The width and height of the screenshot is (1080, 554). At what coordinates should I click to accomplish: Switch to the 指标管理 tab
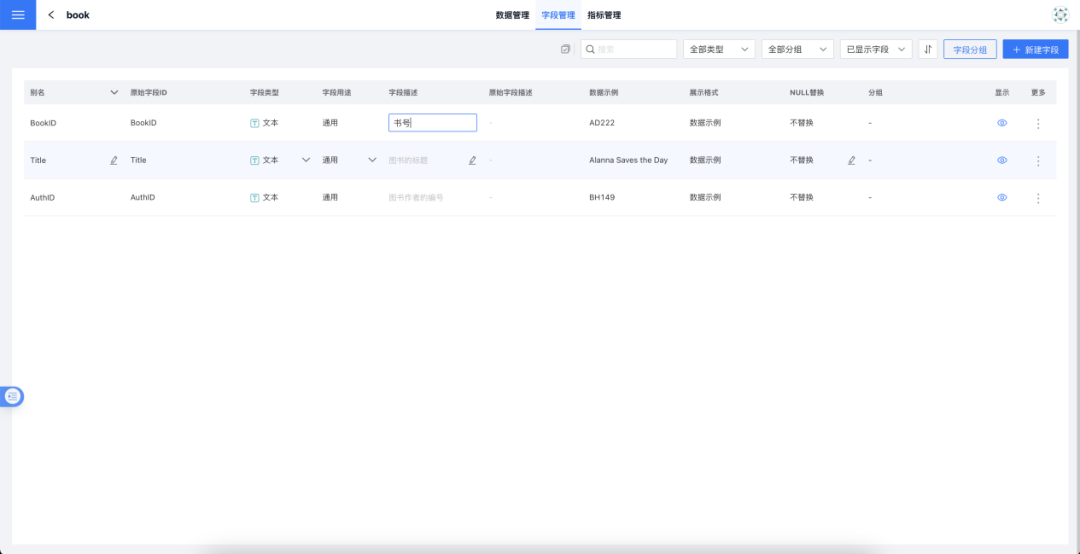pos(604,14)
